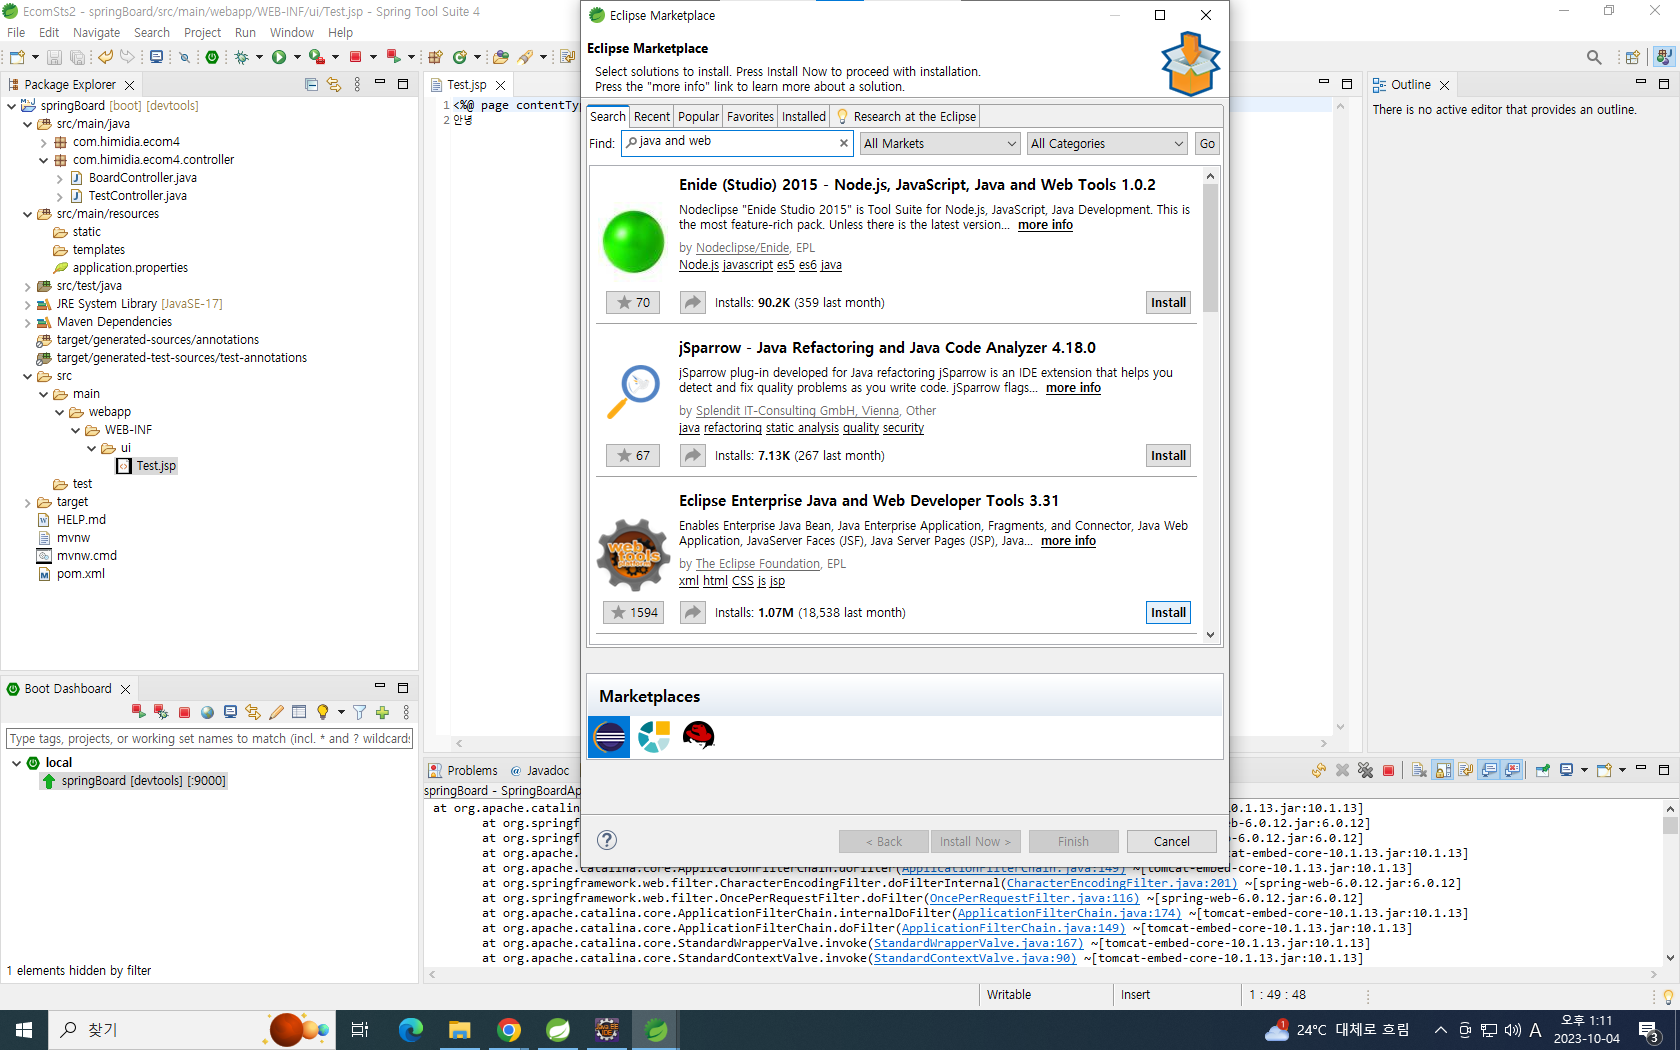This screenshot has width=1680, height=1050.
Task: Open browser globe icon in Boot Dashboard
Action: pos(207,712)
